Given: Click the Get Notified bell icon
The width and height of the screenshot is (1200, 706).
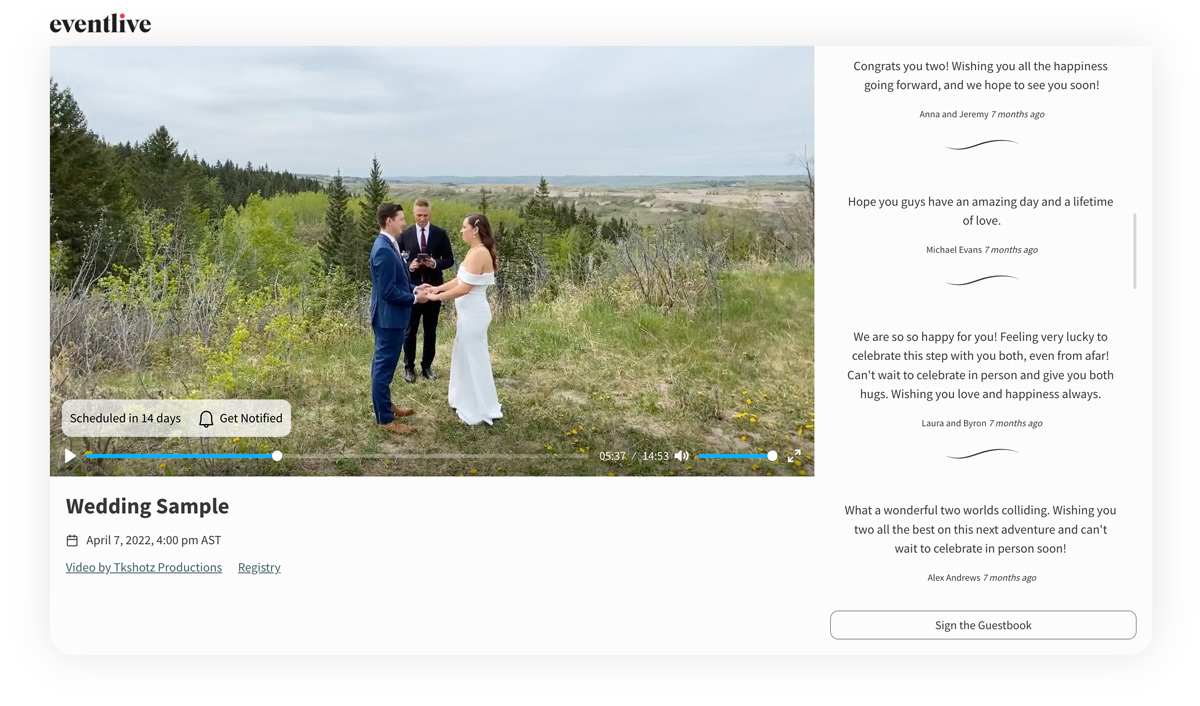Looking at the screenshot, I should 205,418.
